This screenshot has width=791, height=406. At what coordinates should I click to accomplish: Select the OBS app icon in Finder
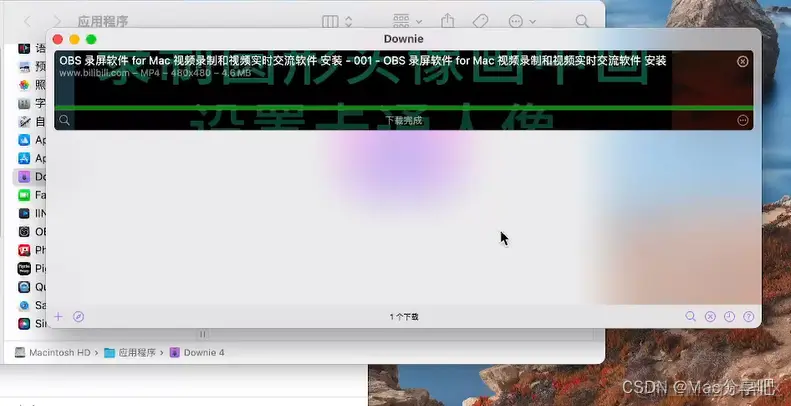click(x=24, y=231)
